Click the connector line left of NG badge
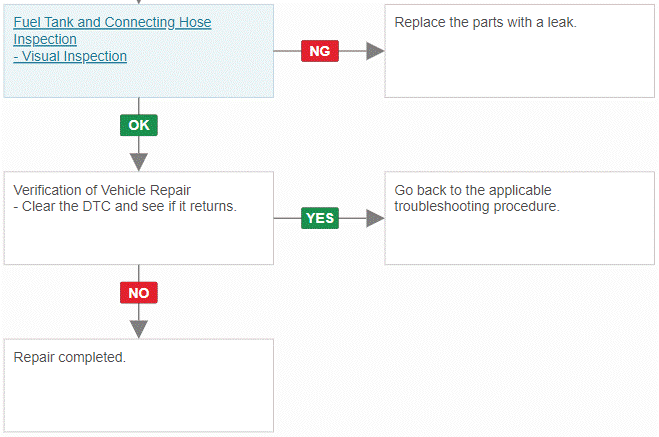The height and width of the screenshot is (437, 659). tap(287, 51)
